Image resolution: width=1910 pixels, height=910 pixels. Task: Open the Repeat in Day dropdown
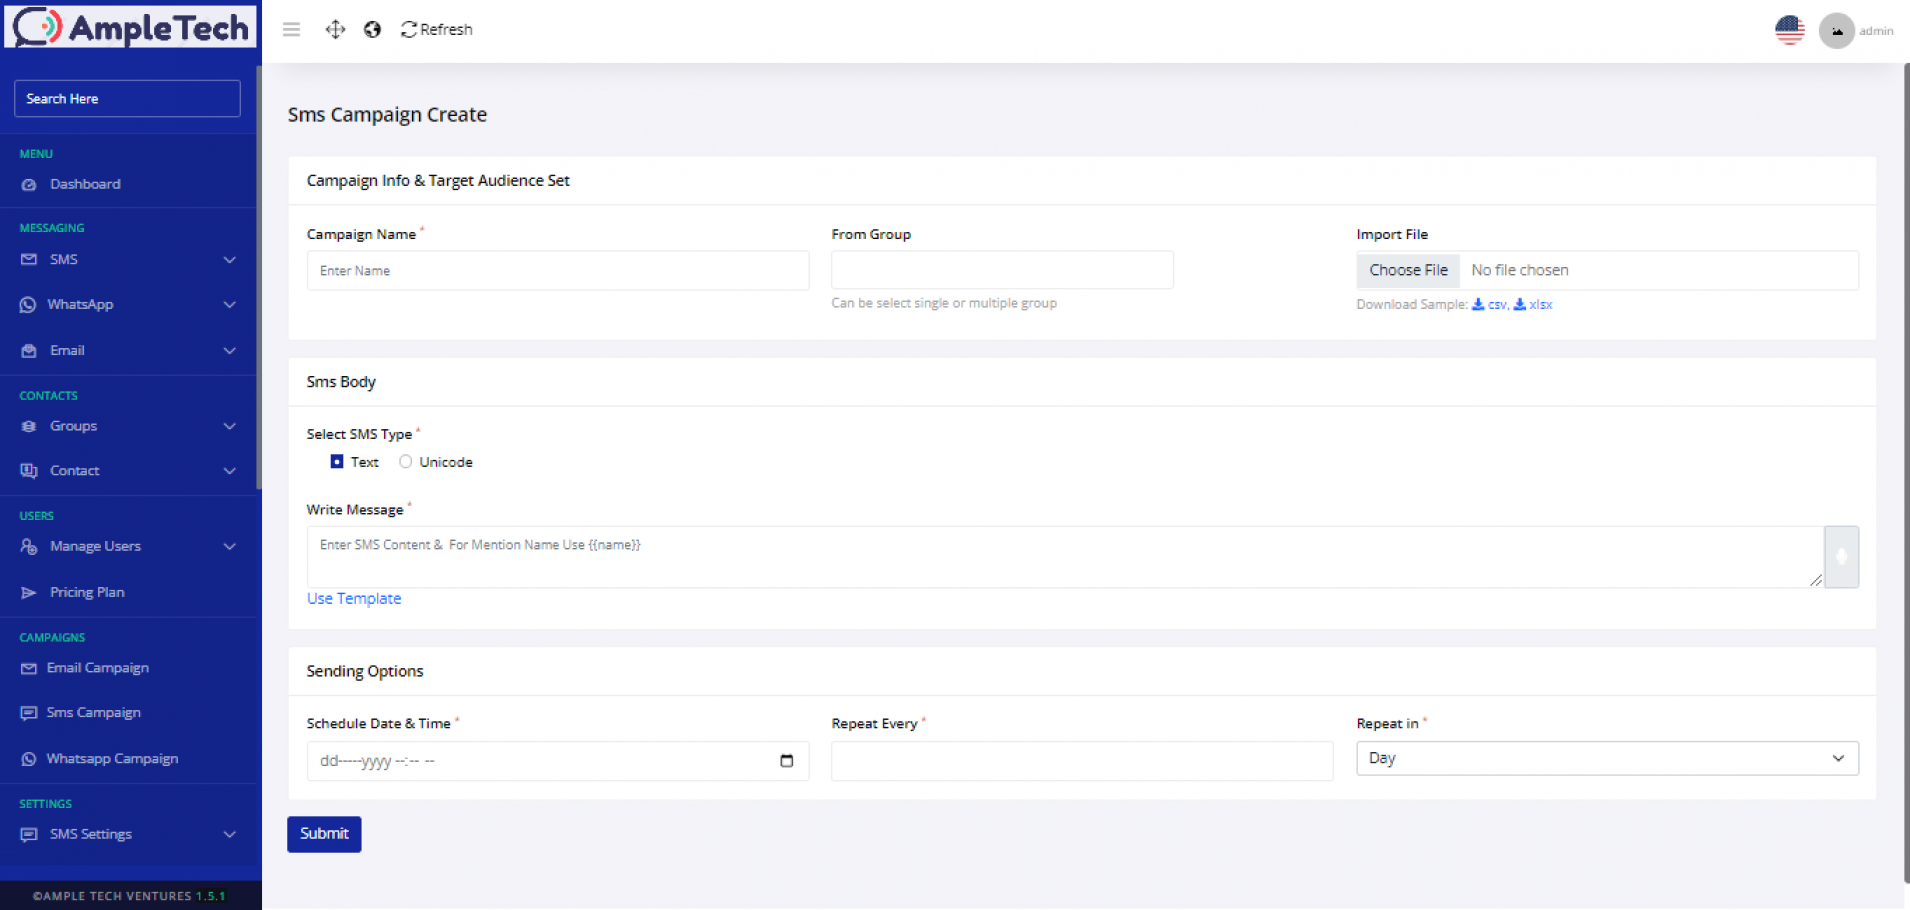(1606, 758)
